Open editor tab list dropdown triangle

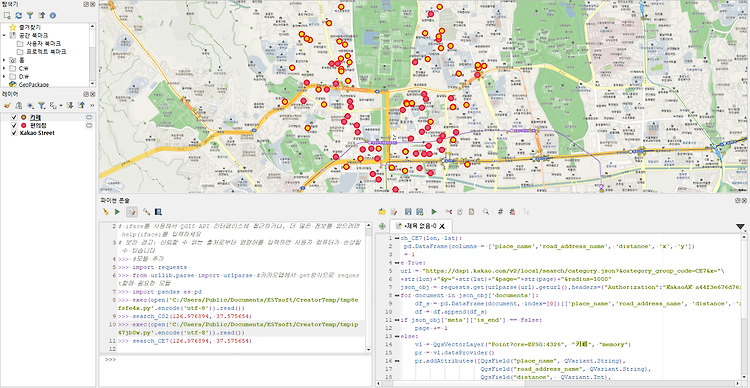[740, 226]
